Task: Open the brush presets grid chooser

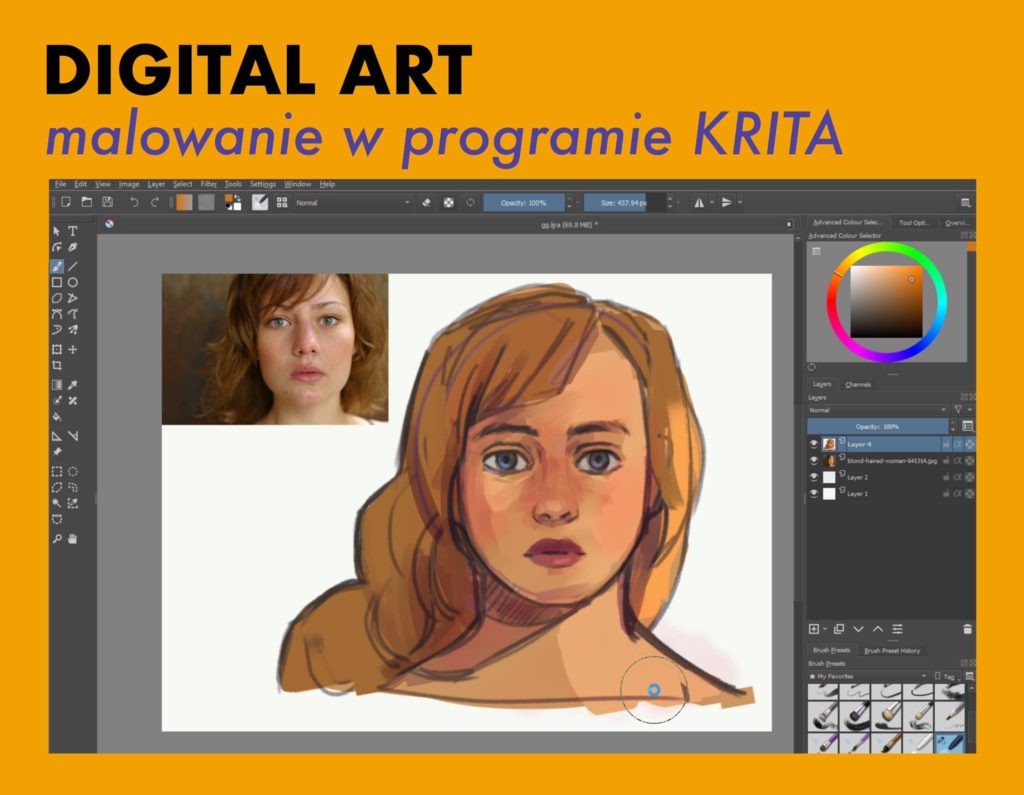Action: point(282,203)
